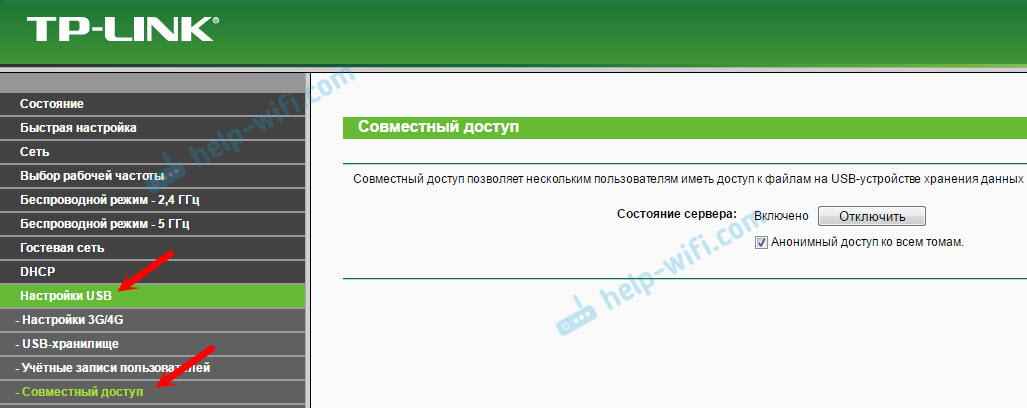Open the Состояние menu item
Viewport: 1027px width, 408px height.
(x=52, y=104)
